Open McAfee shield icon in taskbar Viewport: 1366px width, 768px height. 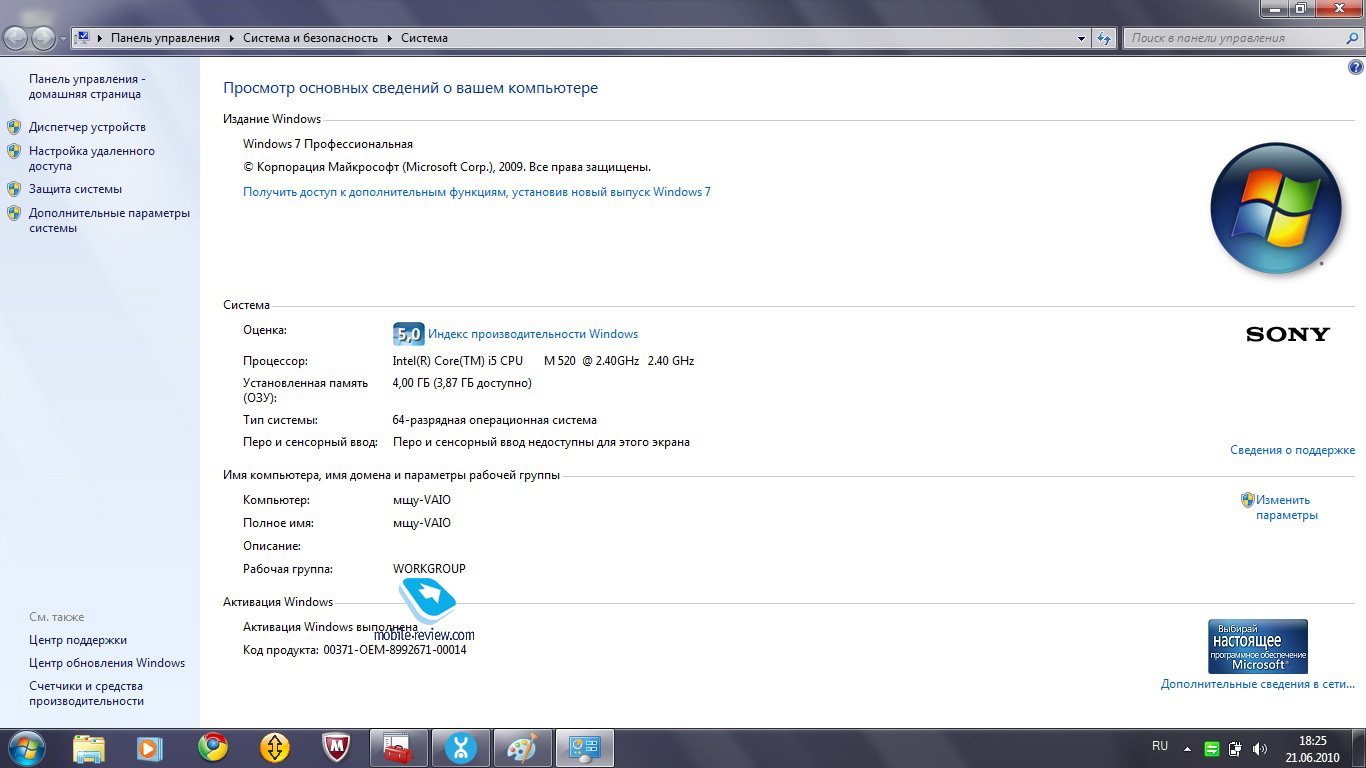336,747
